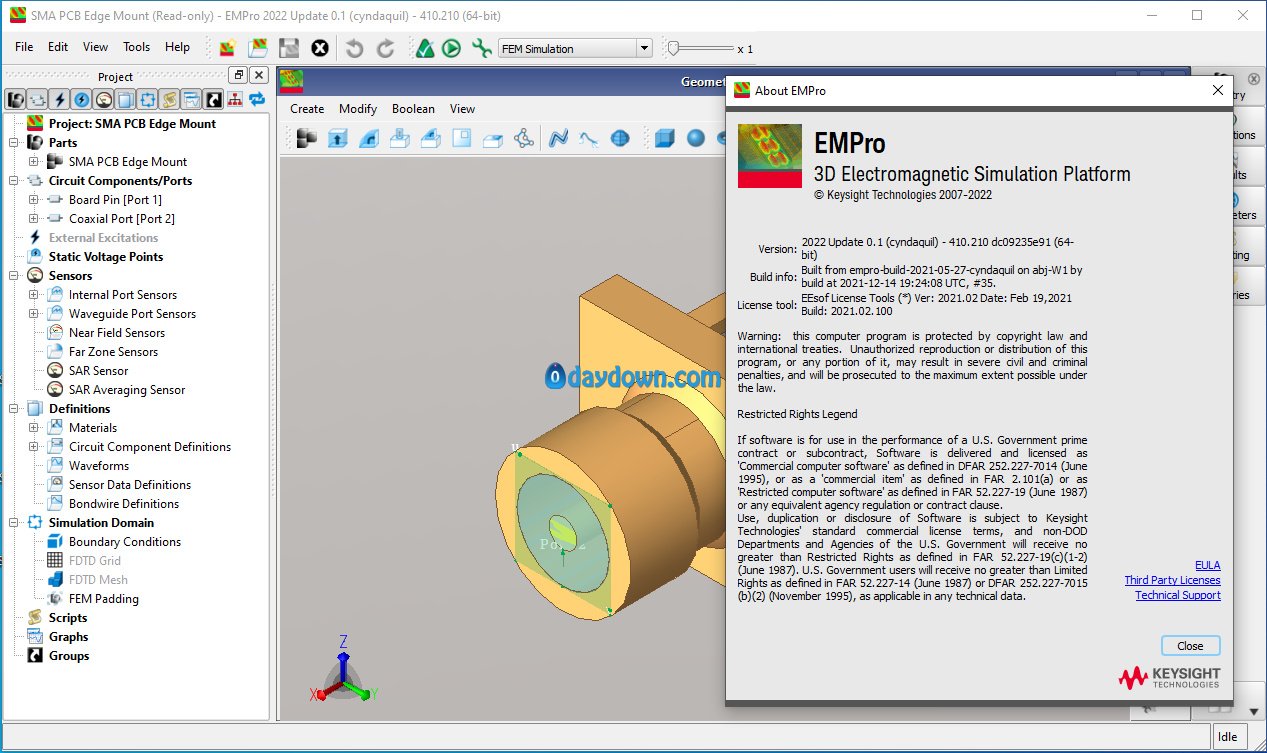Open the Modify menu in Geometry window
The width and height of the screenshot is (1267, 753).
pyautogui.click(x=358, y=109)
